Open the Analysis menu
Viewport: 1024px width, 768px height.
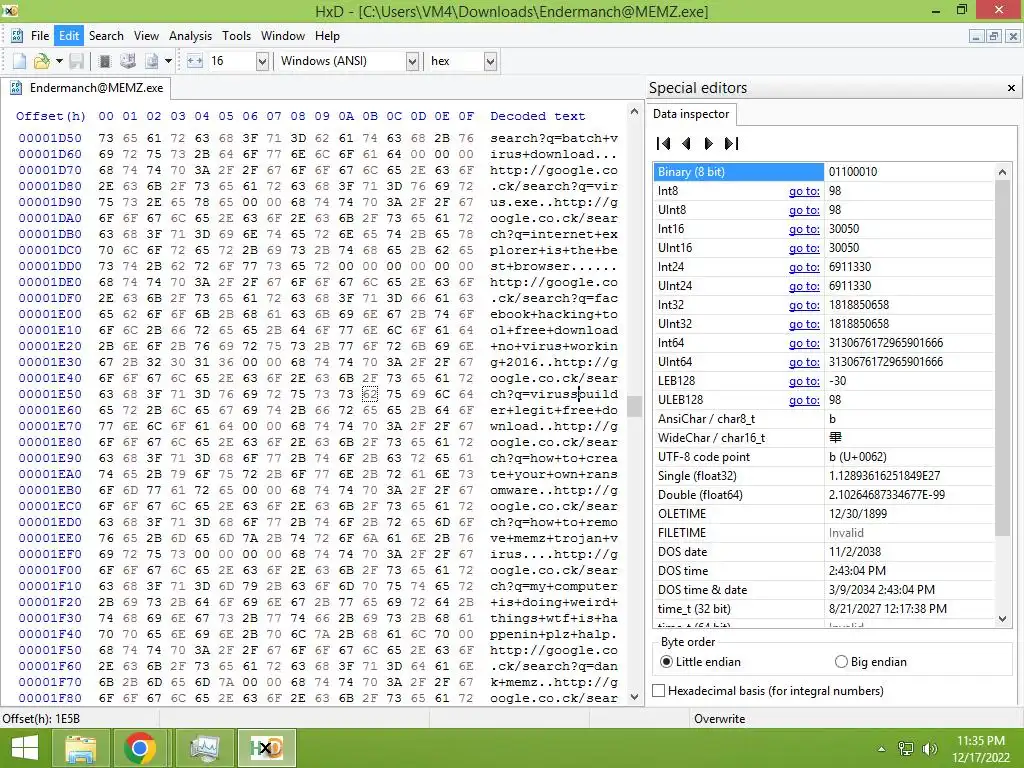[190, 36]
